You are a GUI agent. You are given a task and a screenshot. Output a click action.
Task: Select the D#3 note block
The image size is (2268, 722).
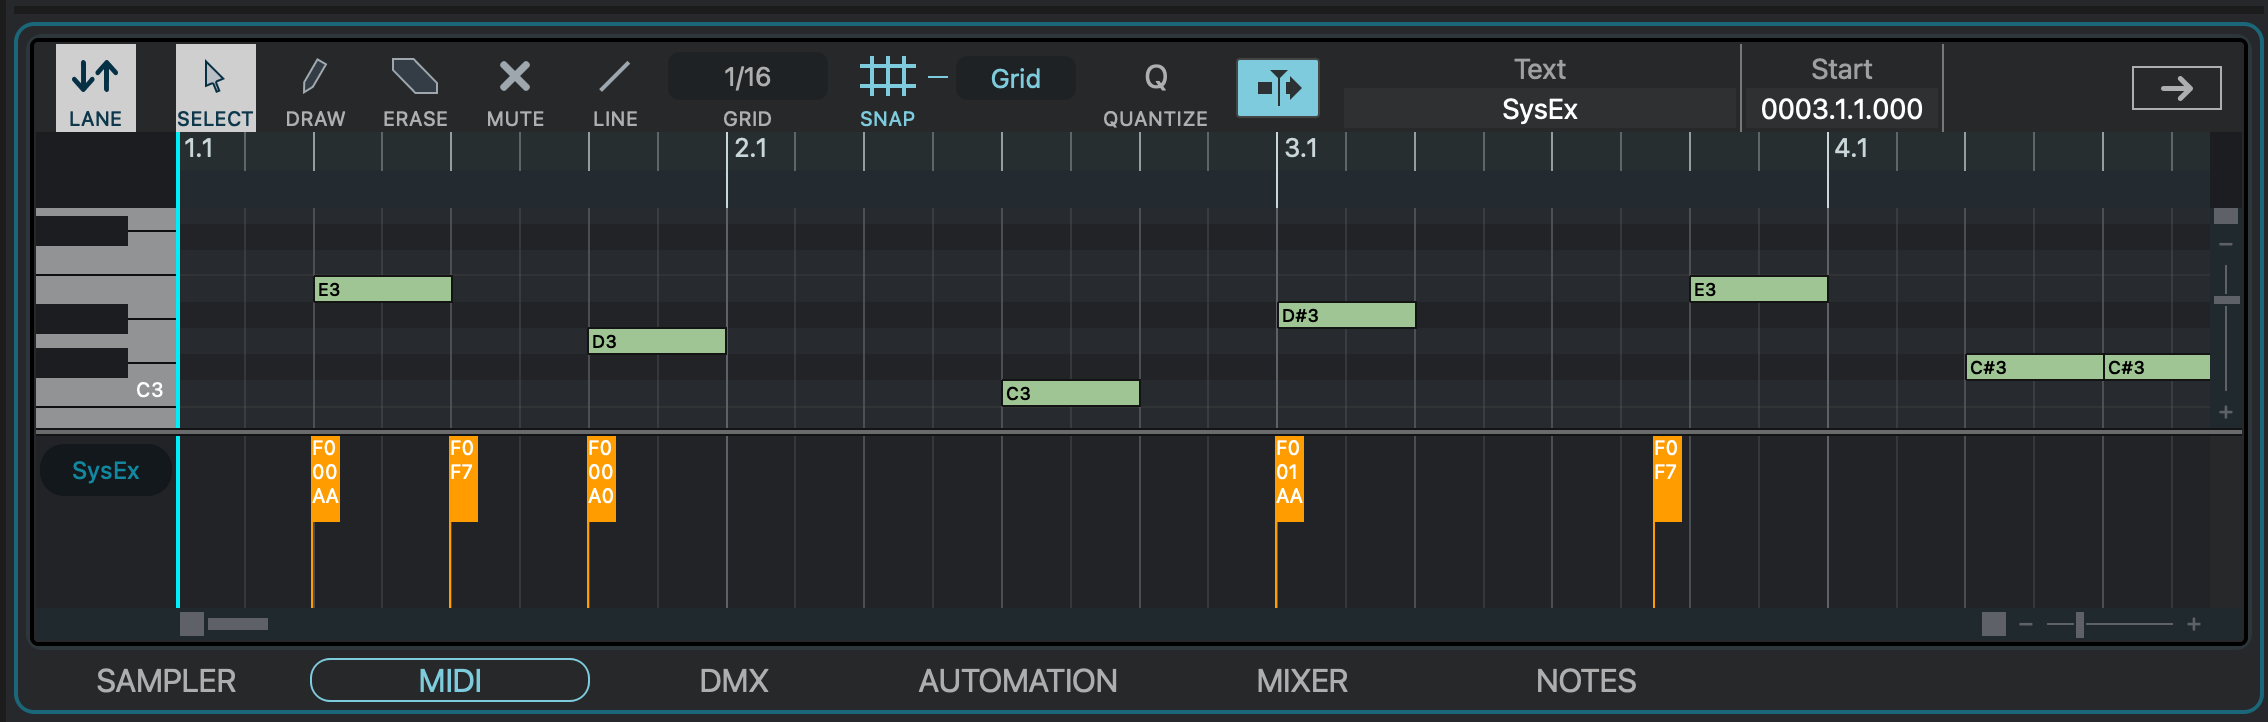pos(1346,315)
